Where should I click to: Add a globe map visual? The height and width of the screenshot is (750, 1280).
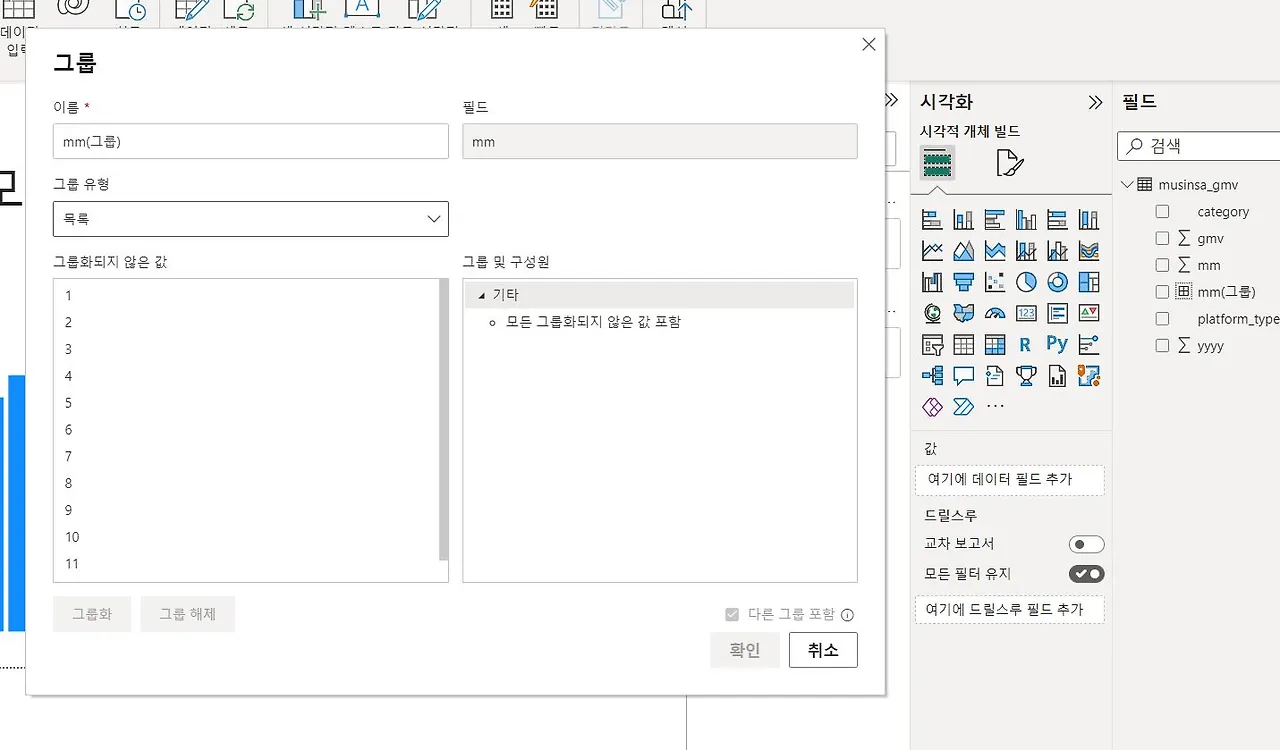932,313
